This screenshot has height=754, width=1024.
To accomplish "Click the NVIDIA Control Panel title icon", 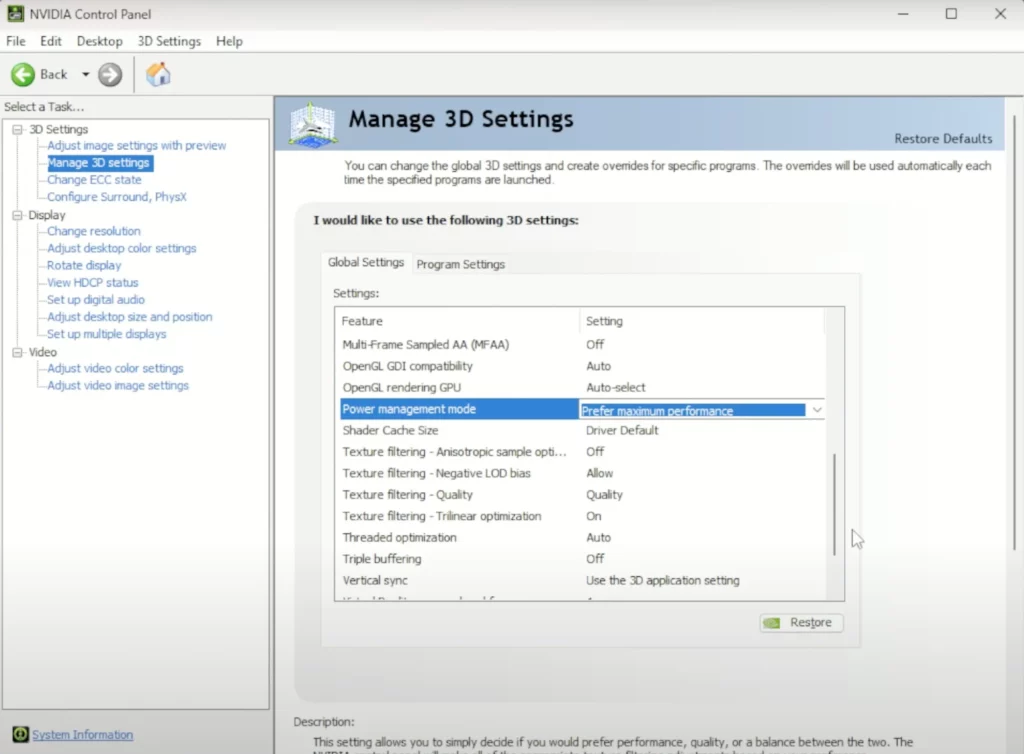I will [x=15, y=14].
